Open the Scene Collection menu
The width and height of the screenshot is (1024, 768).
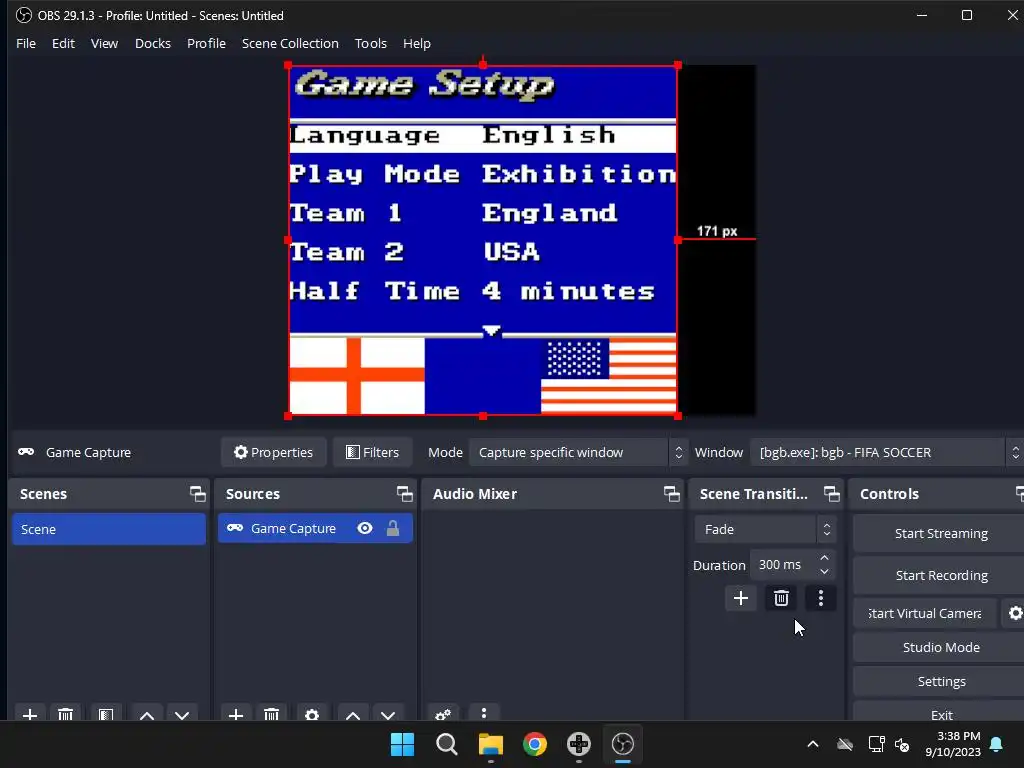290,43
